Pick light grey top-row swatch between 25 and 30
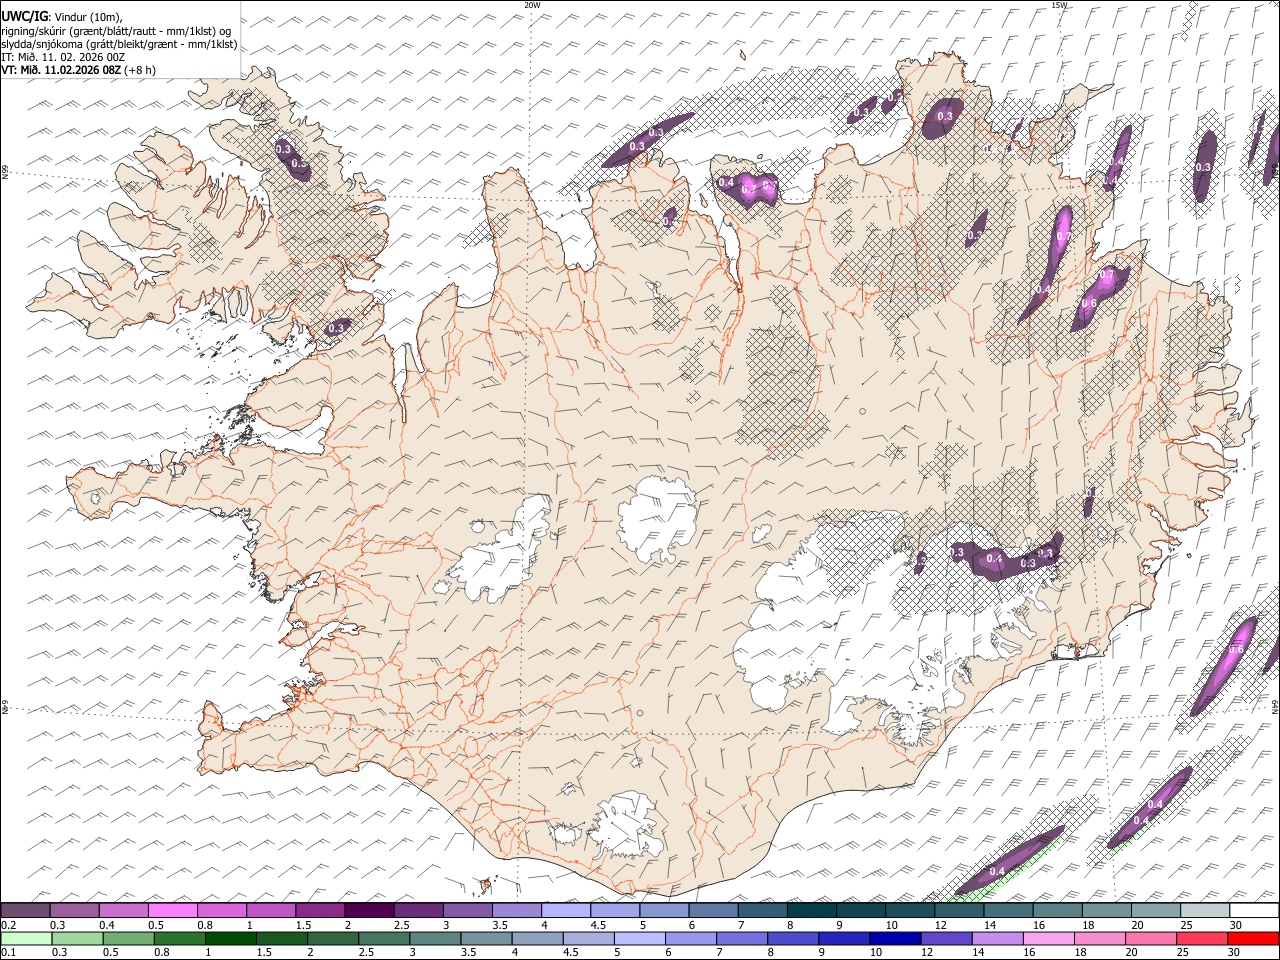Screen dimensions: 1280x960 (1205, 911)
